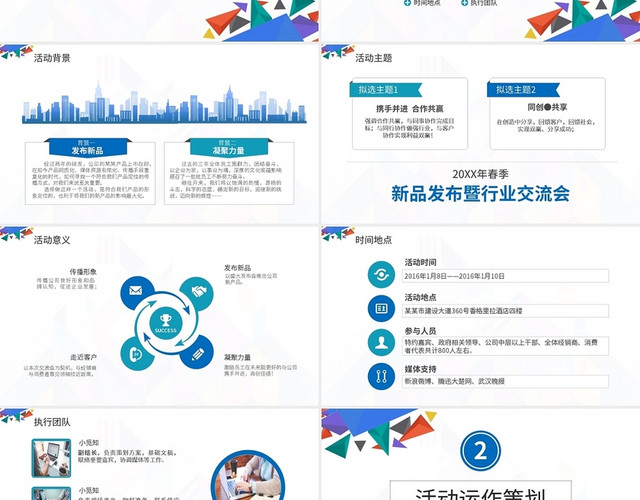
Task: Click the 拟选主题1 ribbon label
Action: pos(385,90)
